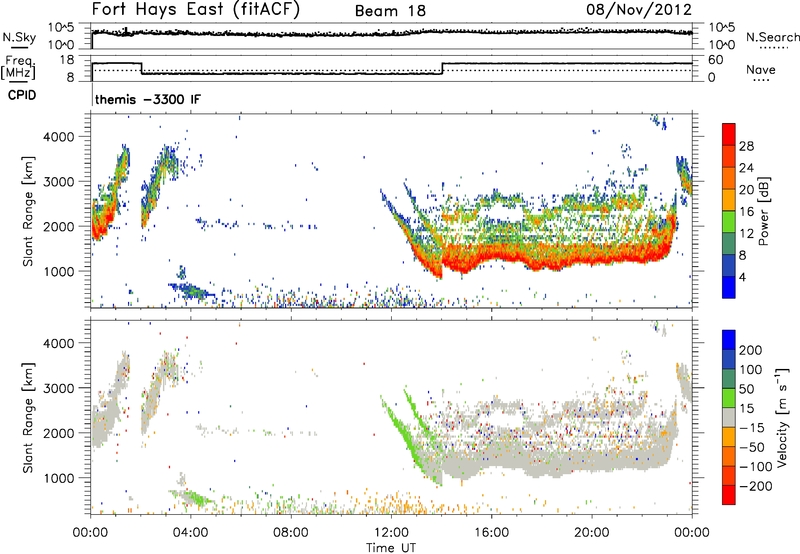Click the dotted sample line under N.Search
This screenshot has height=554, width=800.
(773, 48)
